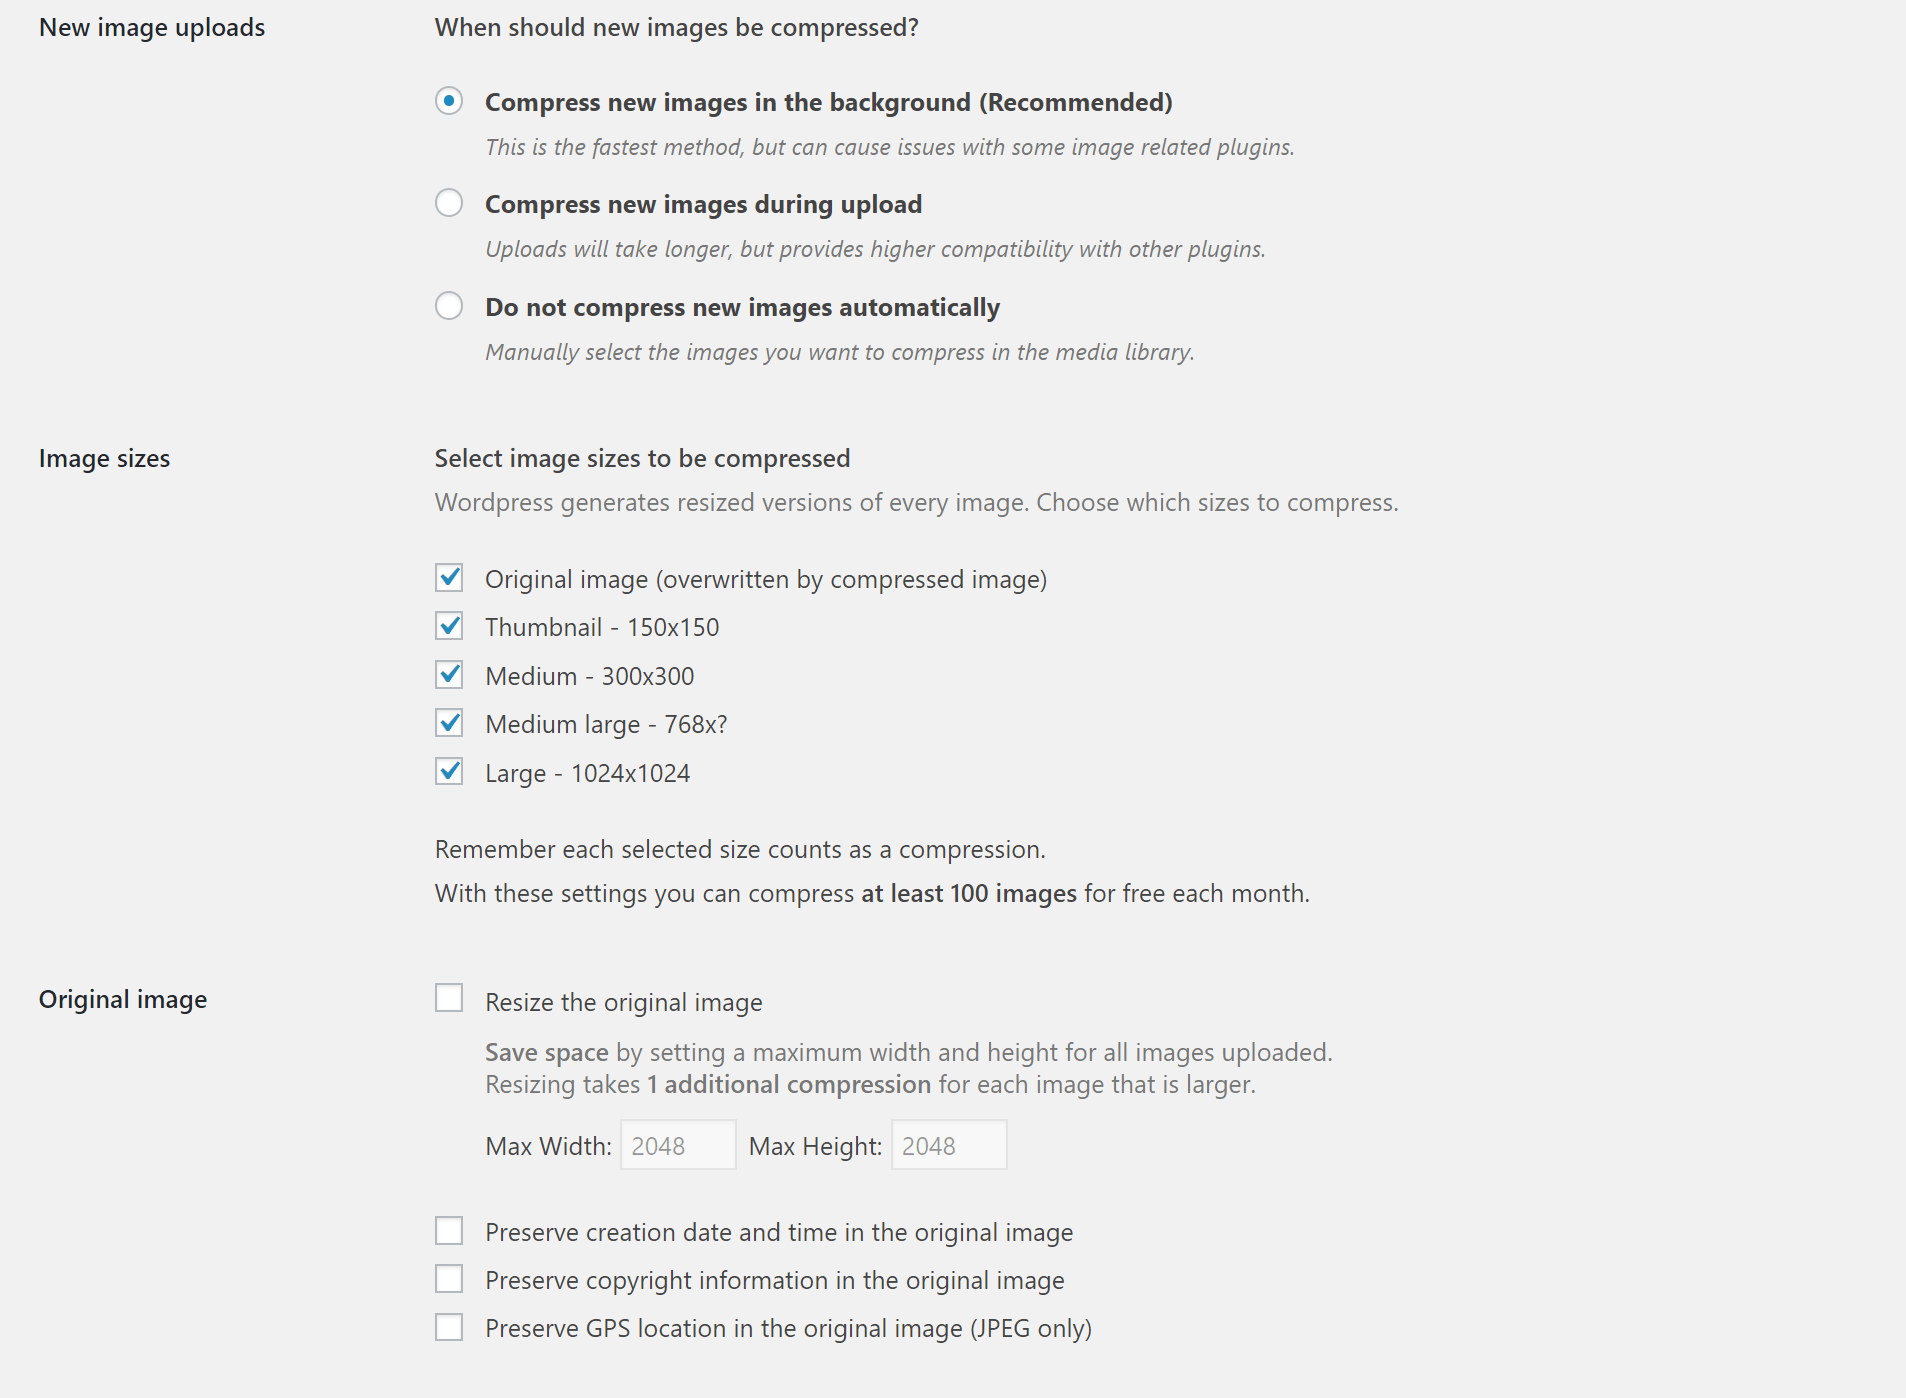Click the Large - 1024x1024 label

coord(587,774)
